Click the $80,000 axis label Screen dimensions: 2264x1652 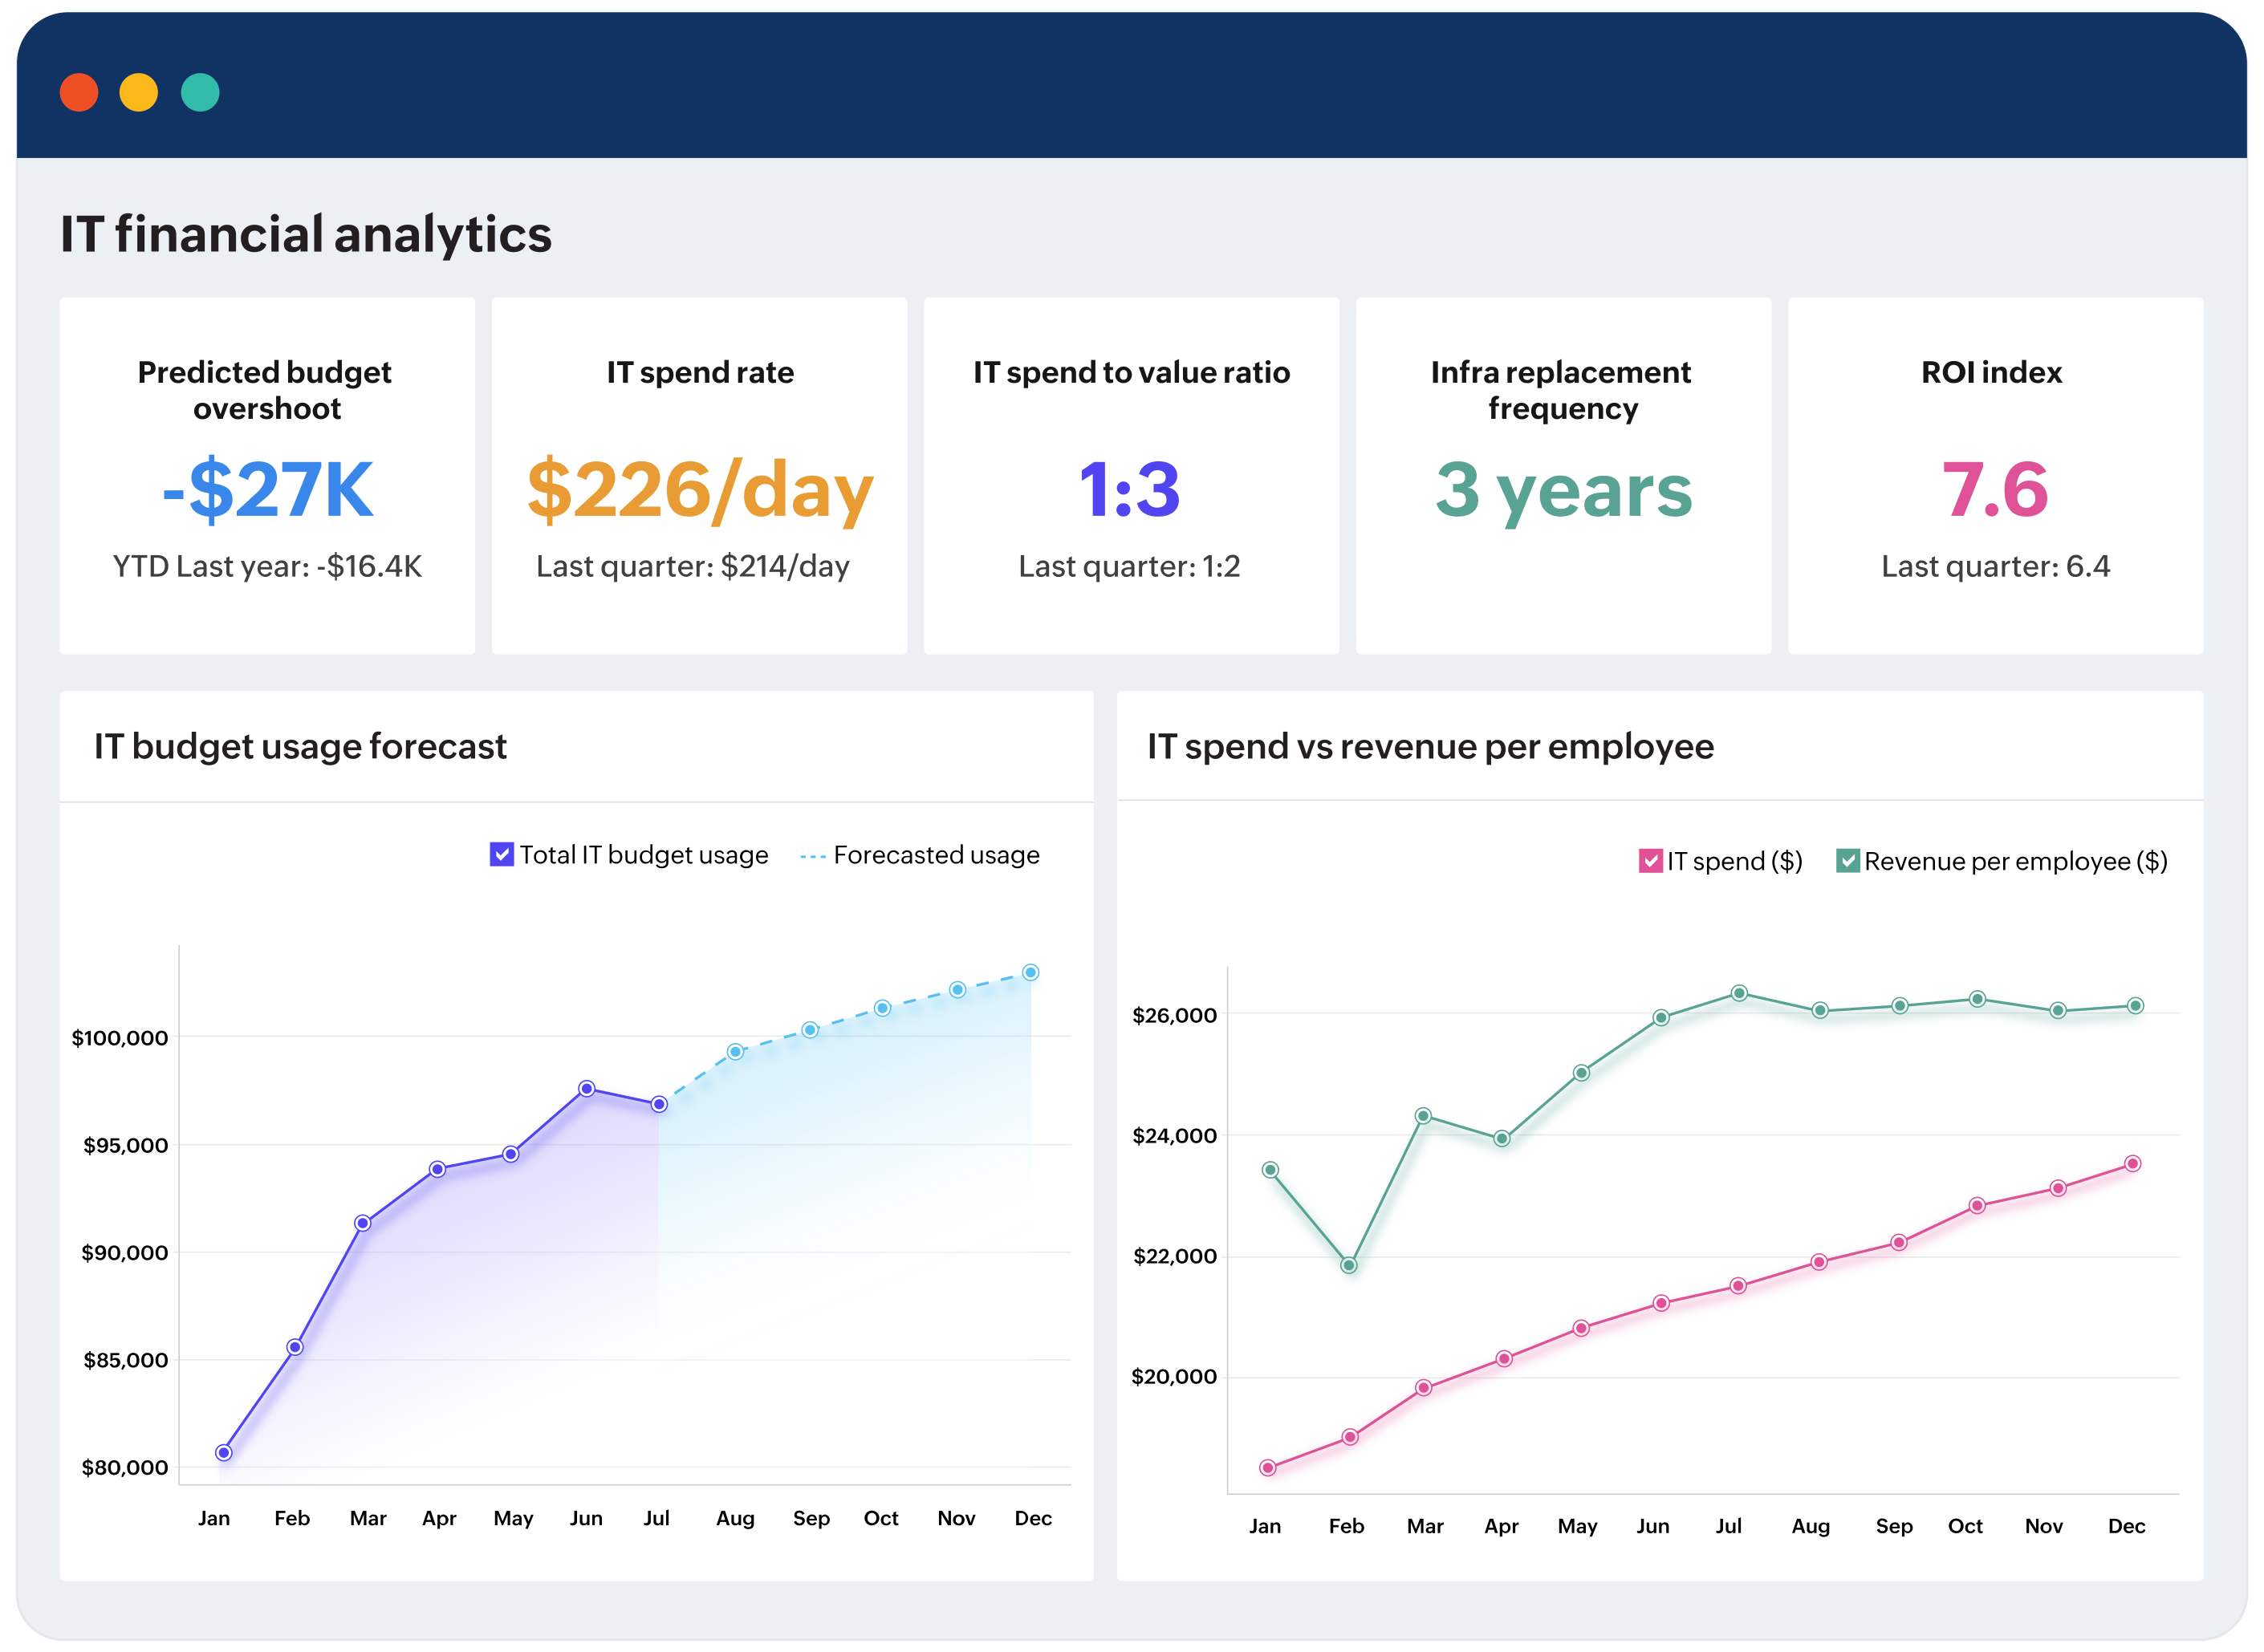tap(125, 1468)
